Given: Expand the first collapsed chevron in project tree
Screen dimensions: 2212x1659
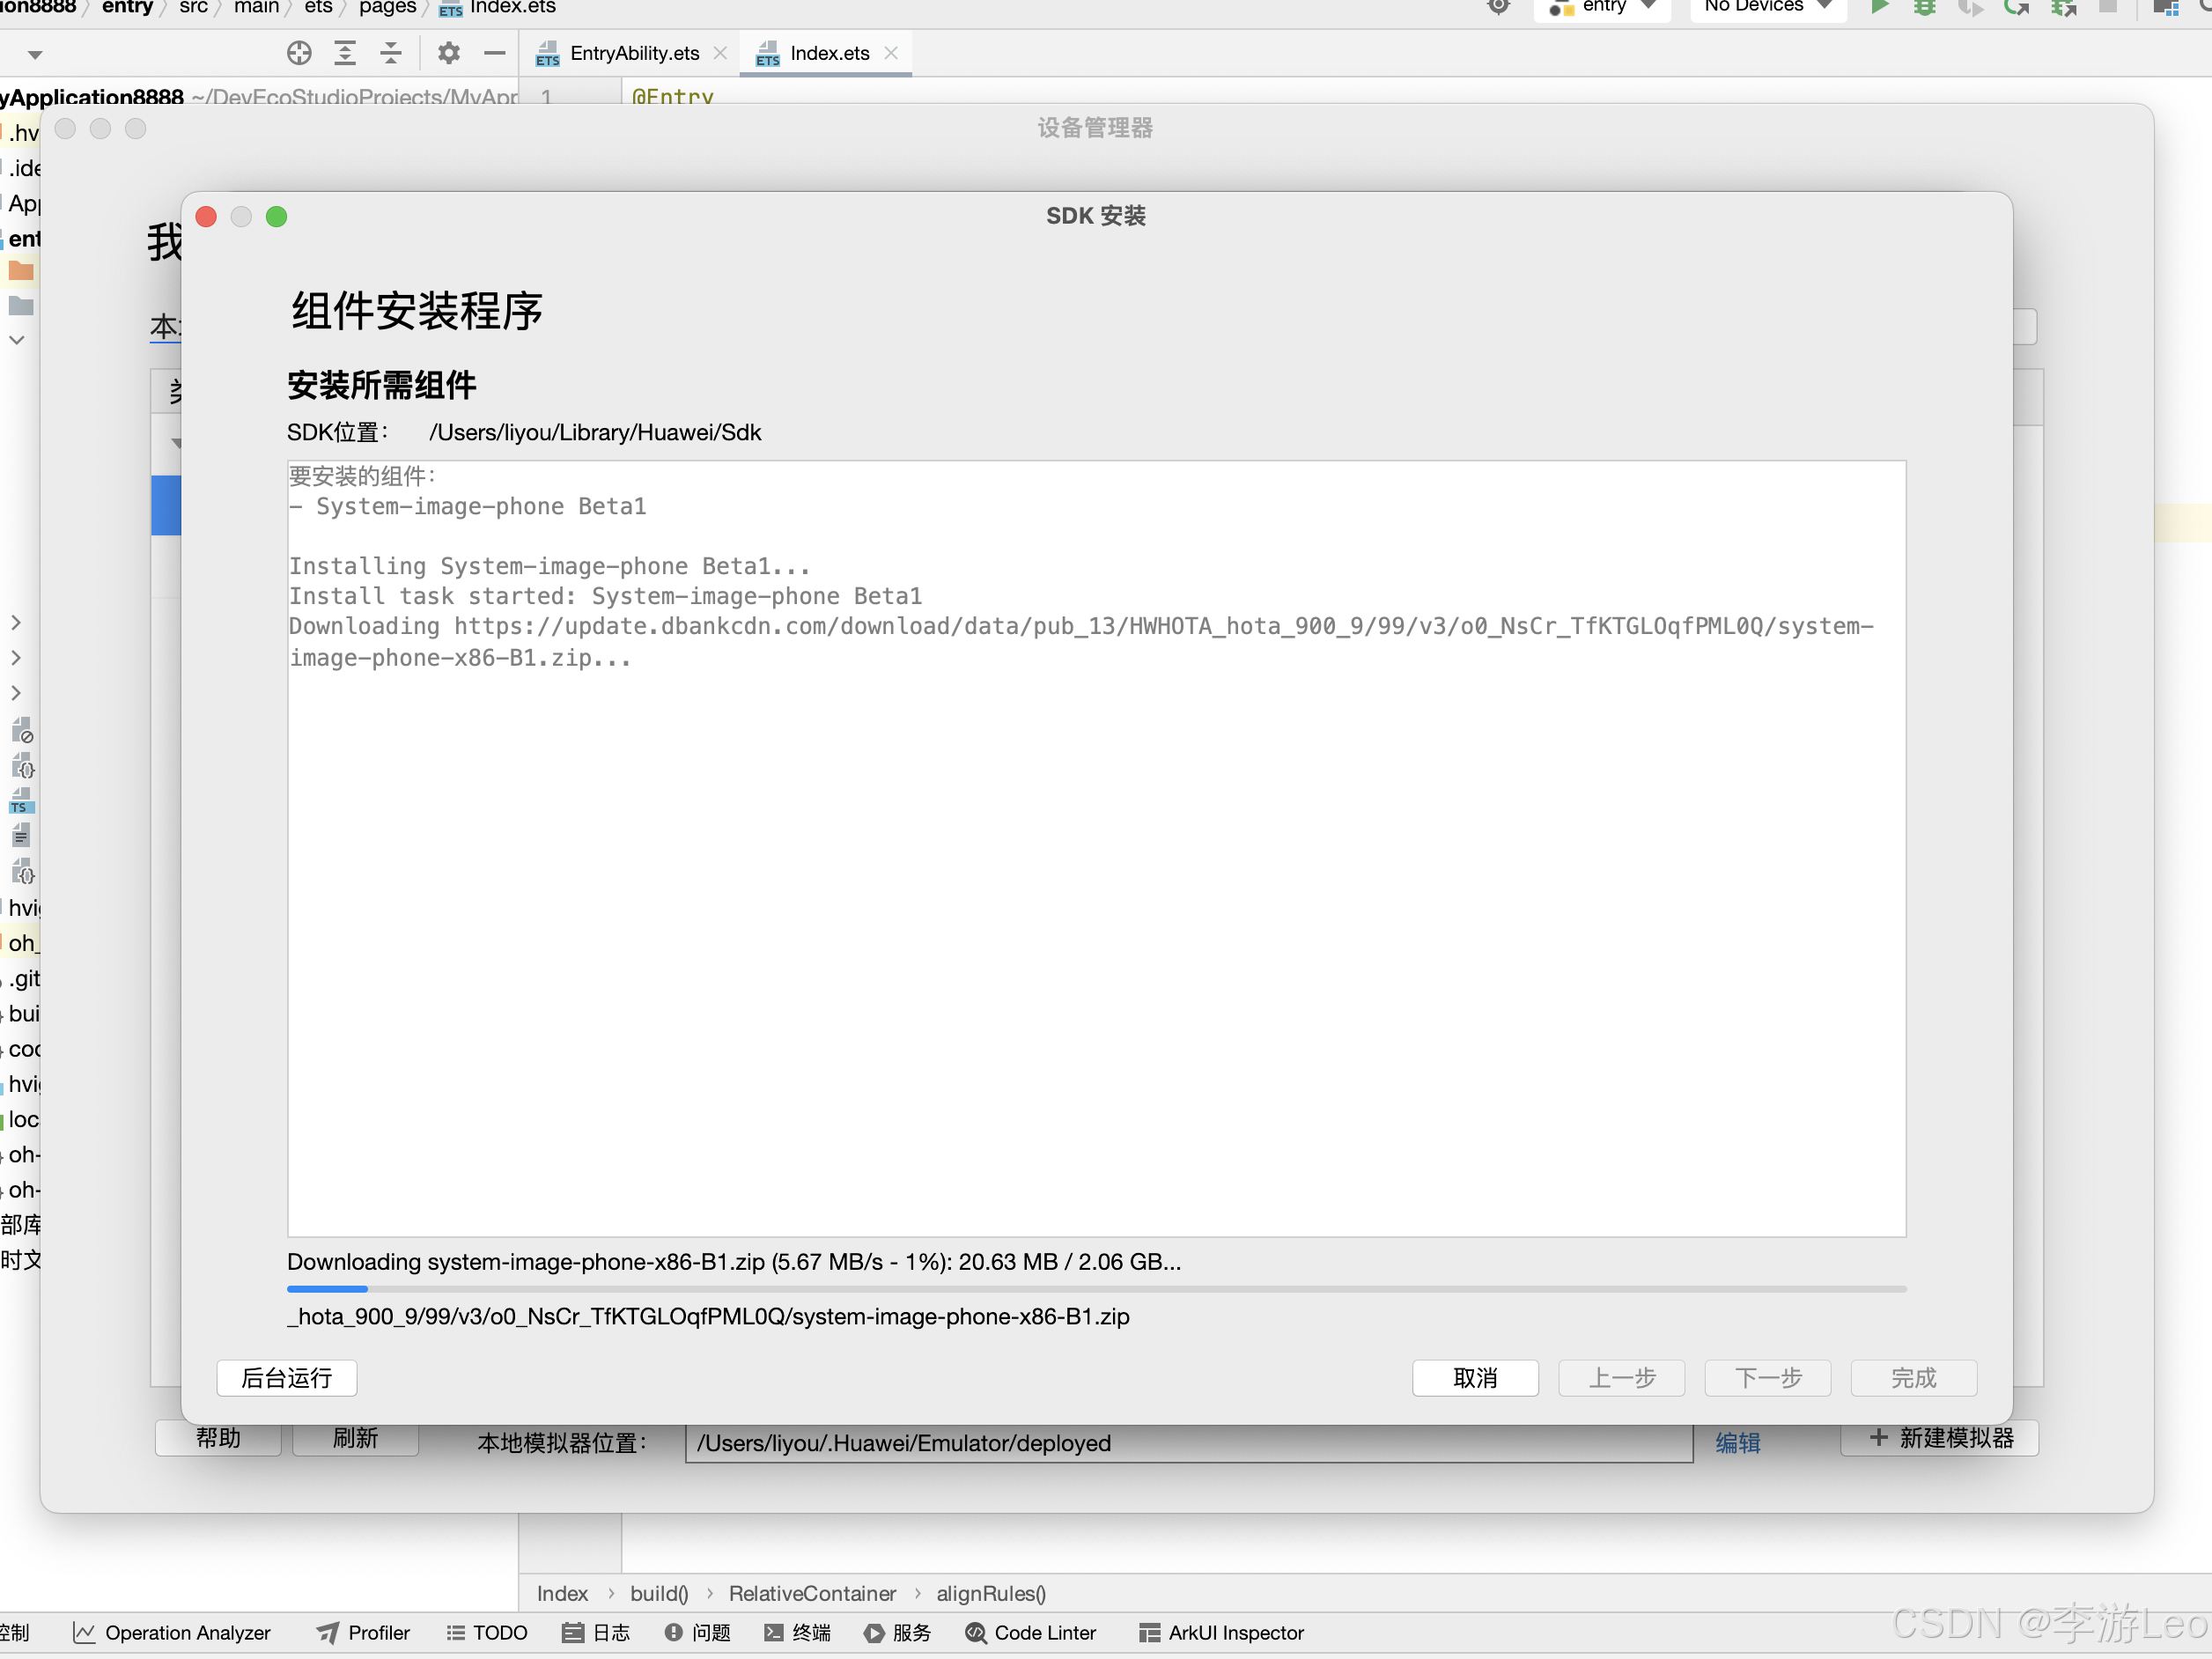Looking at the screenshot, I should point(16,622).
